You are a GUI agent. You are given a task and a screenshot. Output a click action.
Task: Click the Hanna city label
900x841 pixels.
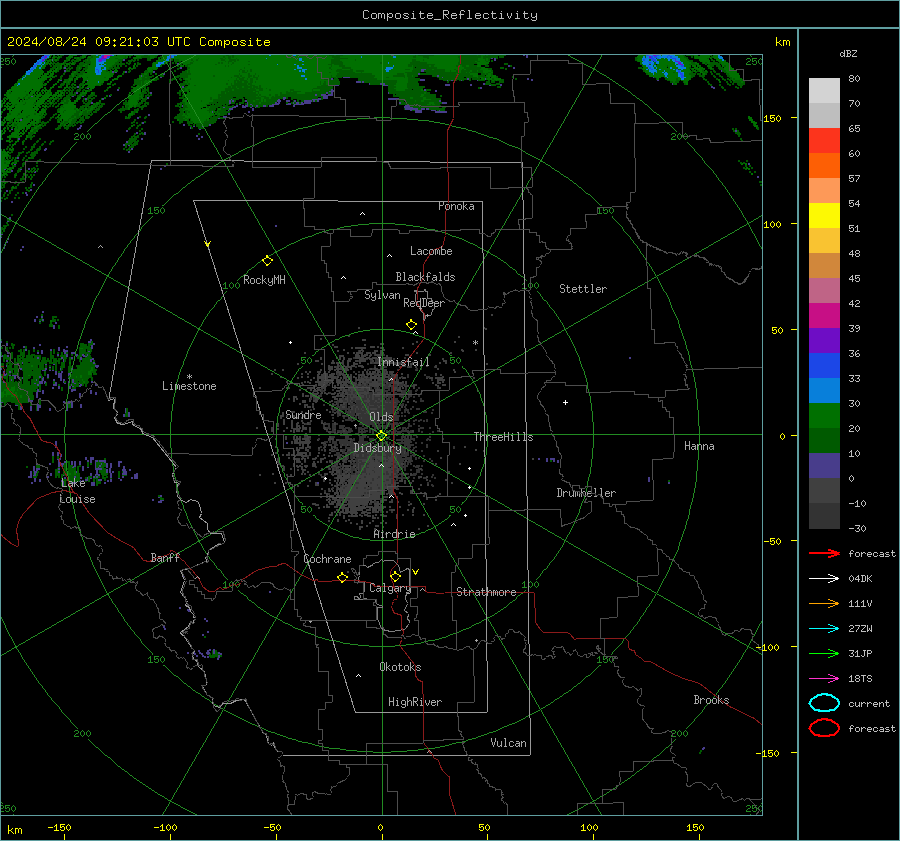pos(699,446)
